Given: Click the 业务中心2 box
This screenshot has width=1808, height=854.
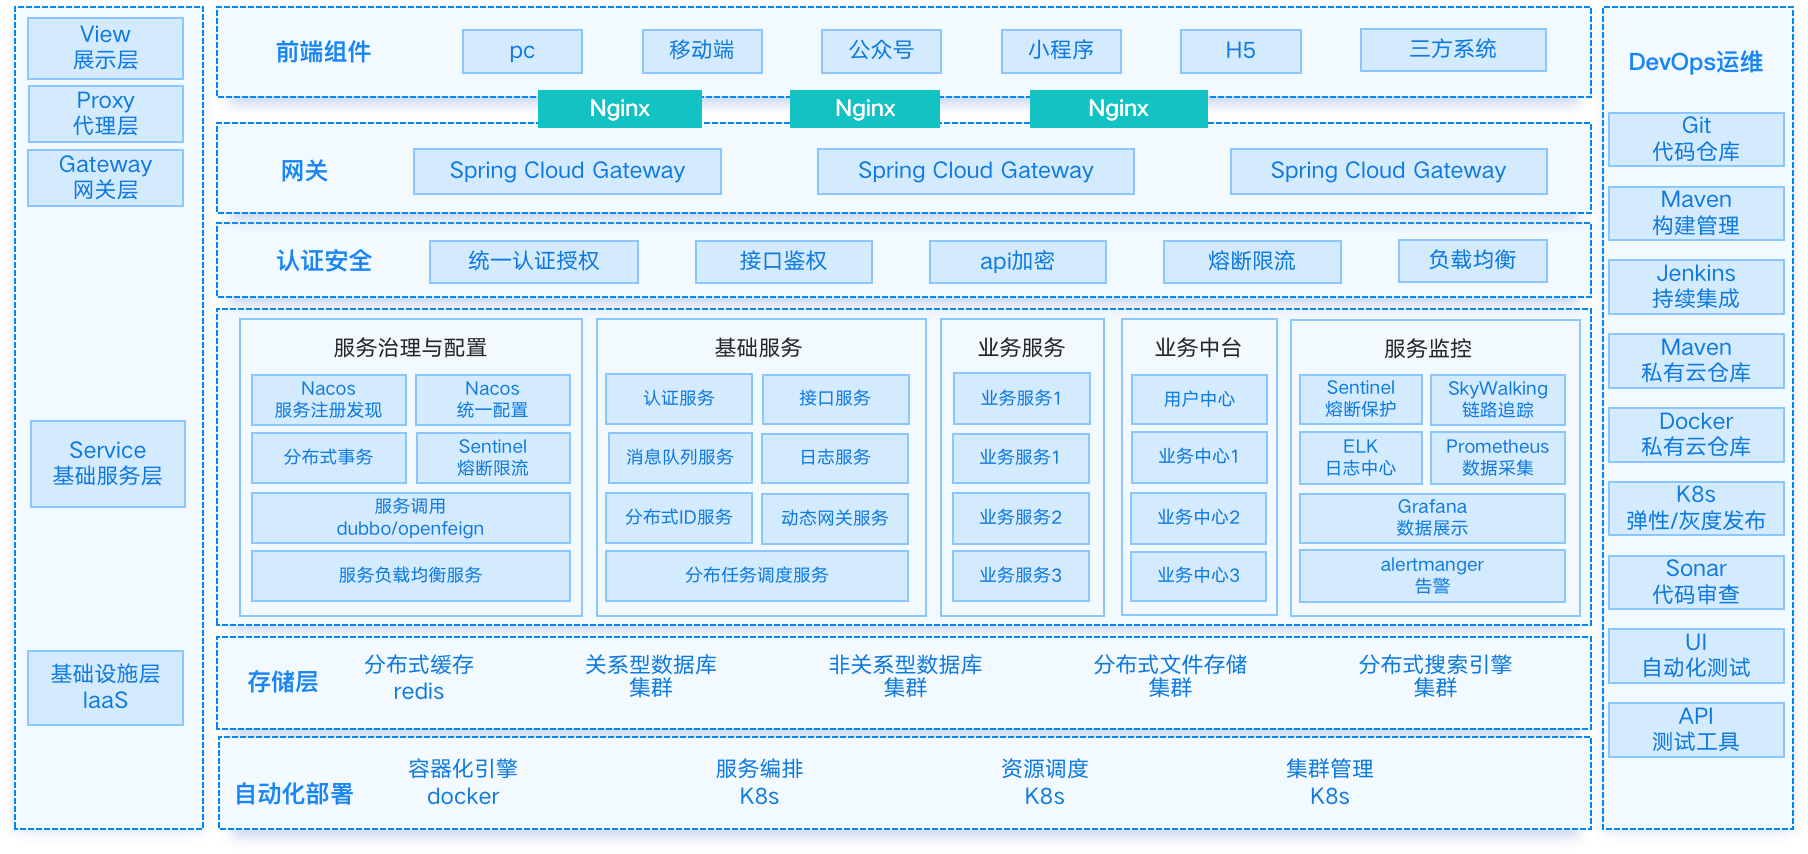Looking at the screenshot, I should pos(1199,518).
